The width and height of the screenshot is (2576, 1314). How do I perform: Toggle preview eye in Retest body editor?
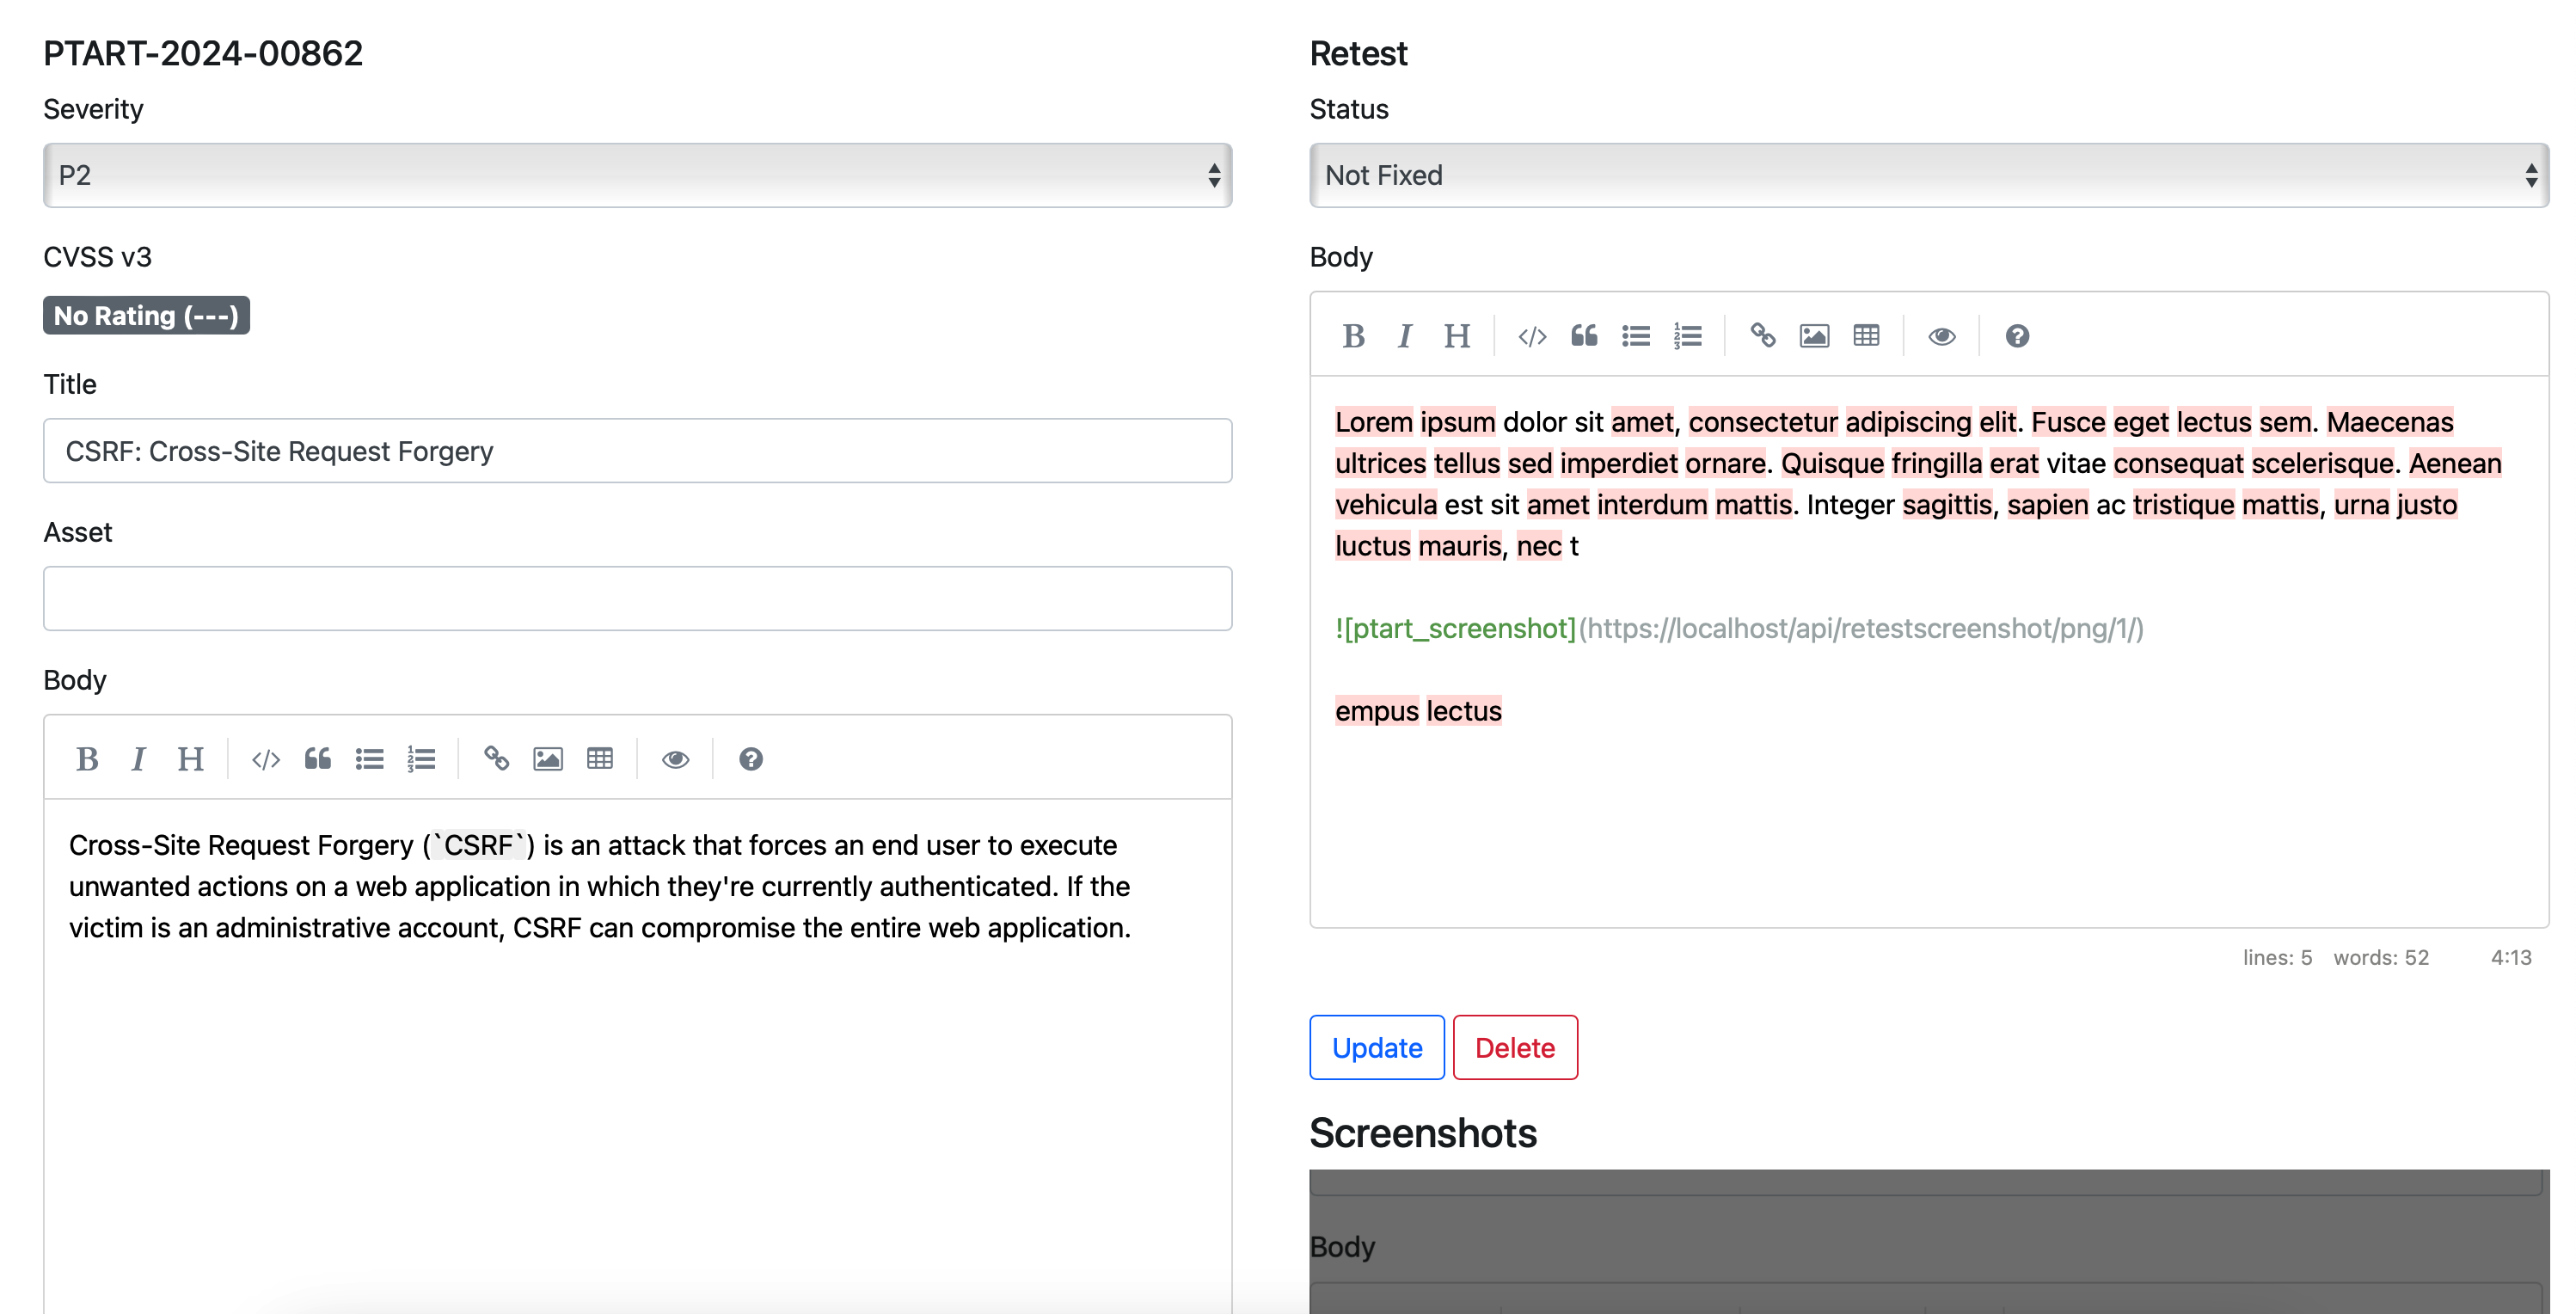point(1941,336)
